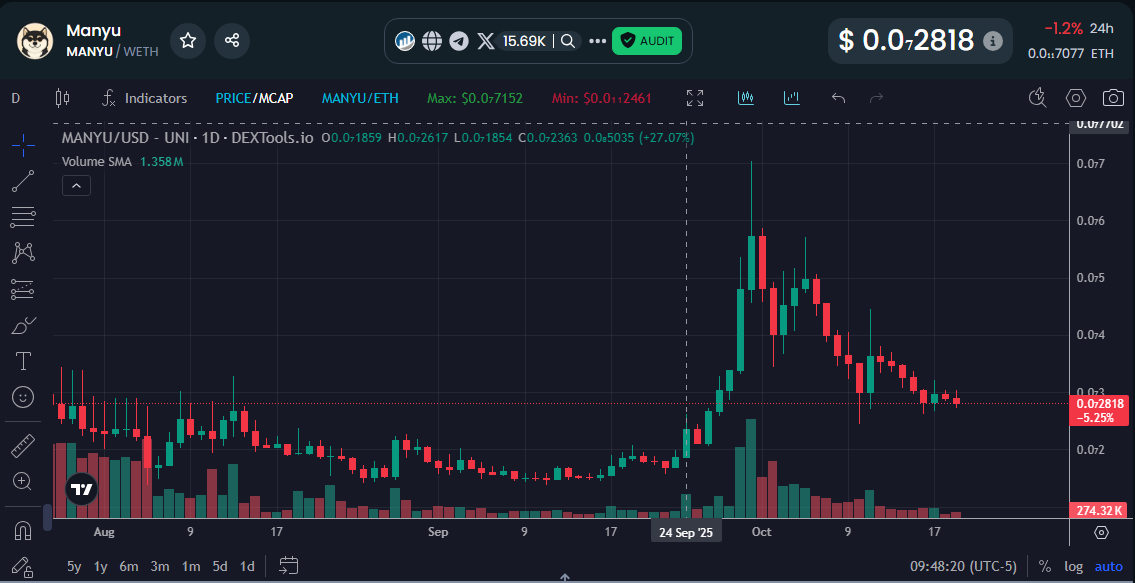Screen dimensions: 1135x583
Task: Click the 24 Sep '25 date marker
Action: [686, 532]
